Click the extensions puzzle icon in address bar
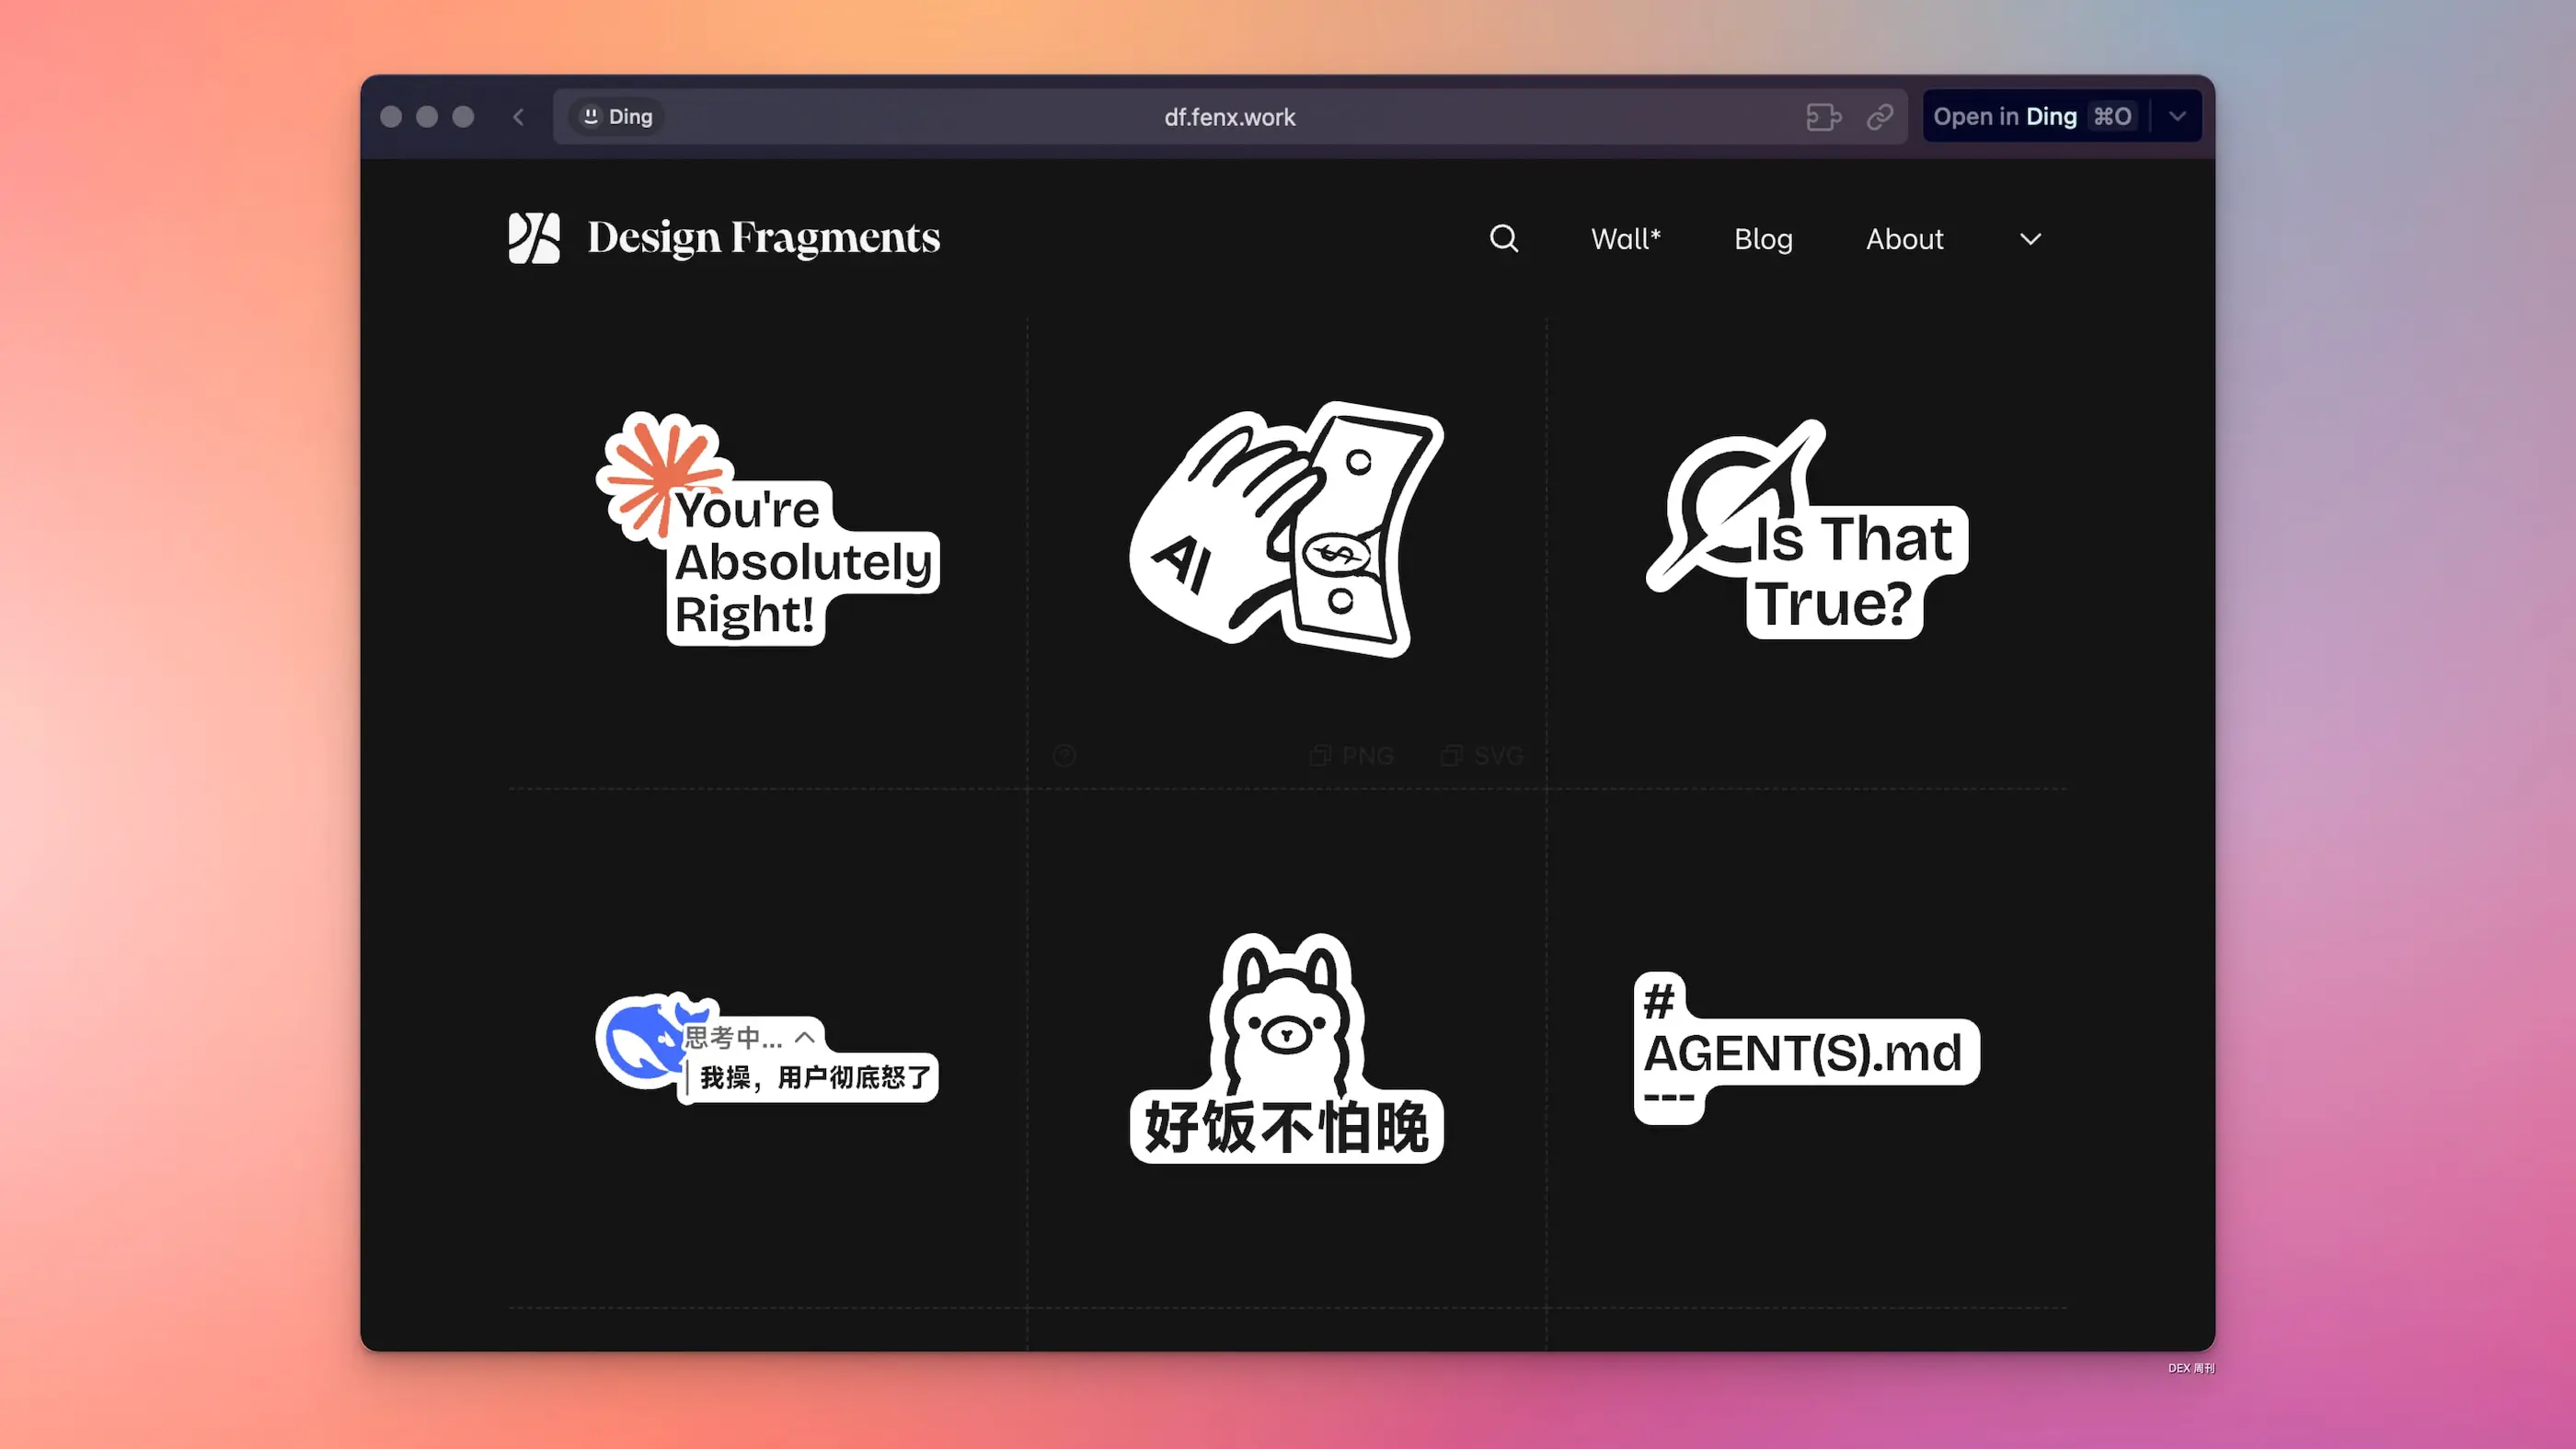The height and width of the screenshot is (1449, 2576). coord(1823,117)
